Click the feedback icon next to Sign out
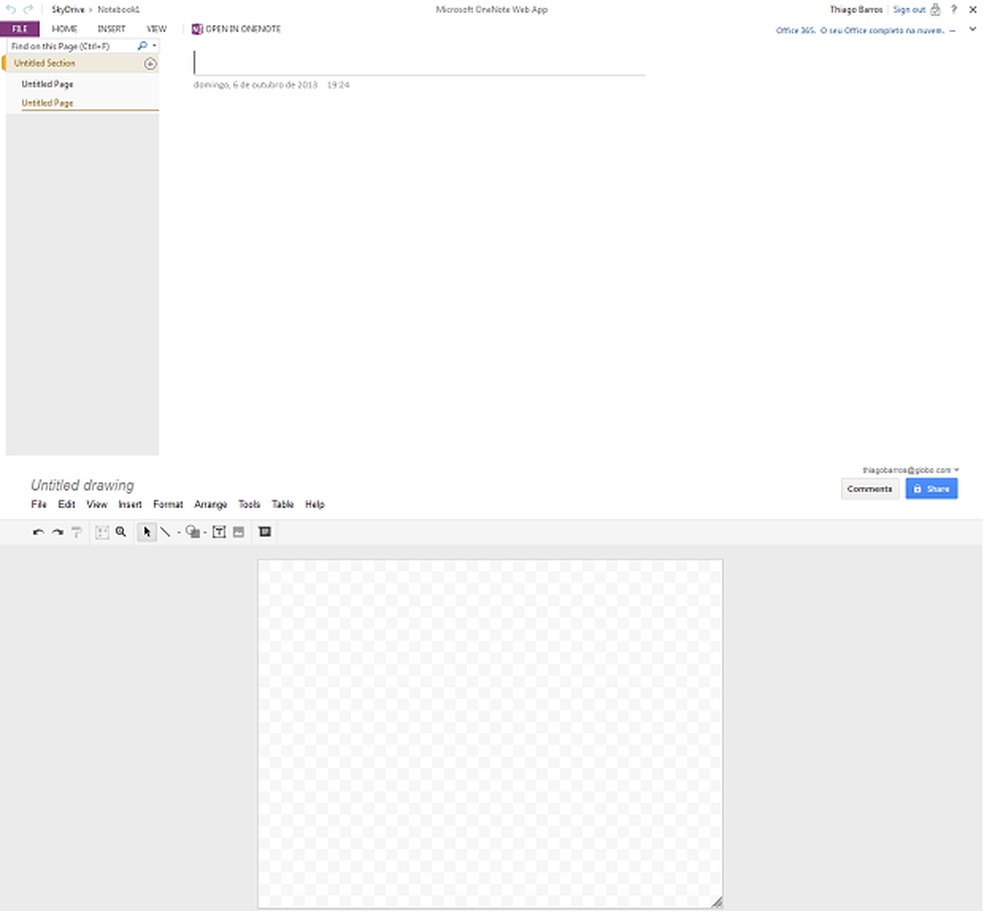984x911 pixels. (x=935, y=9)
